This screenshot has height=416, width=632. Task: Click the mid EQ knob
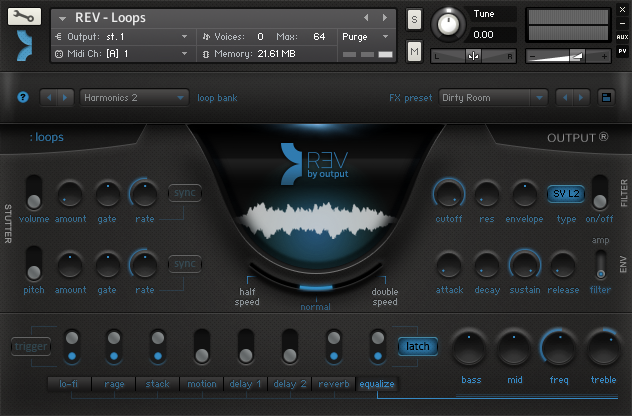[514, 347]
